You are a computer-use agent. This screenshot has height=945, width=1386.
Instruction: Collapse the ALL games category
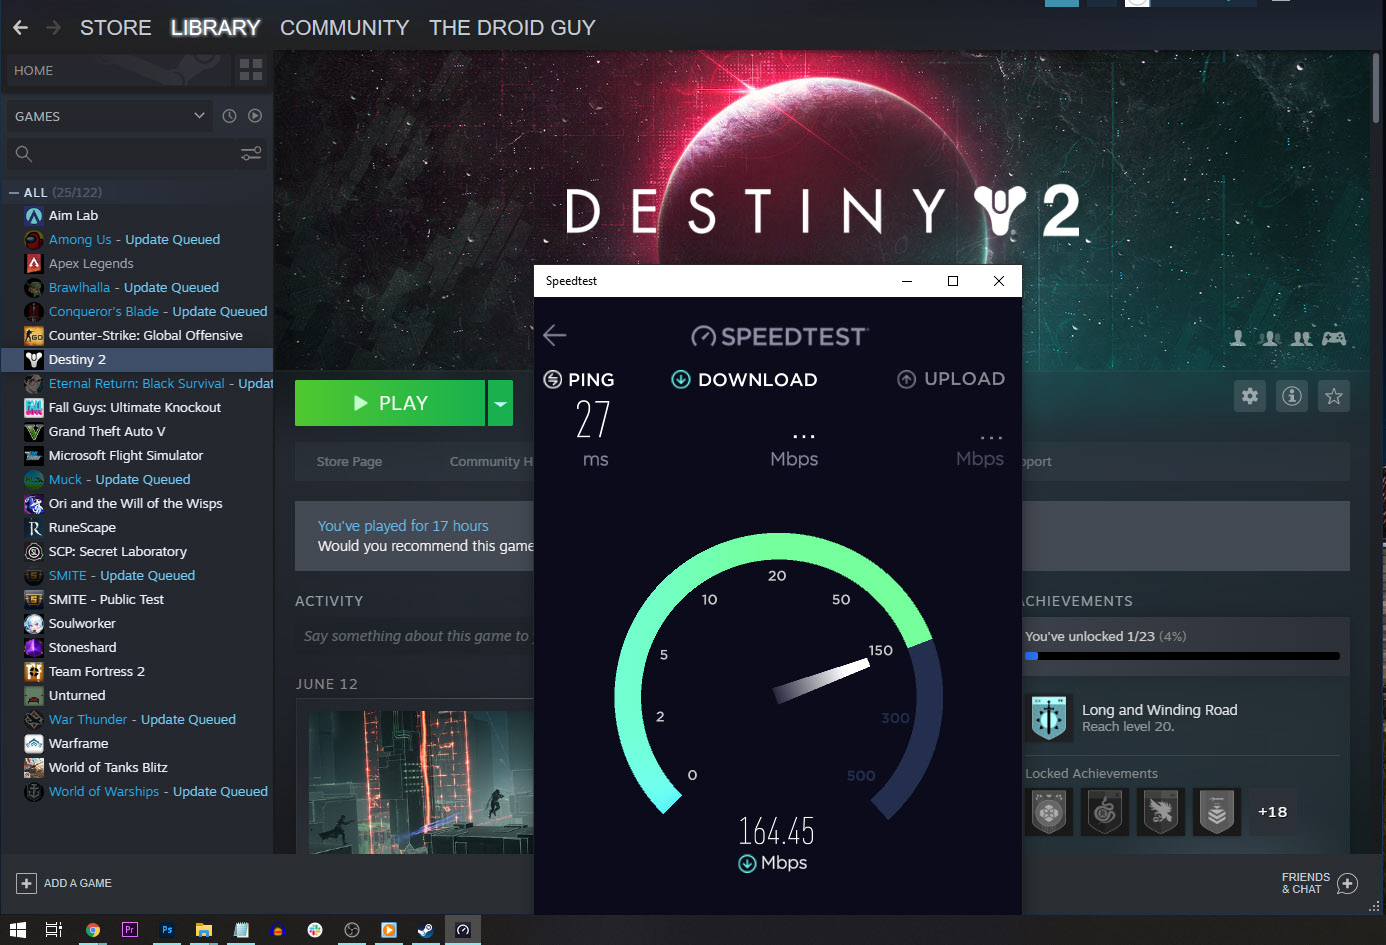coord(14,192)
